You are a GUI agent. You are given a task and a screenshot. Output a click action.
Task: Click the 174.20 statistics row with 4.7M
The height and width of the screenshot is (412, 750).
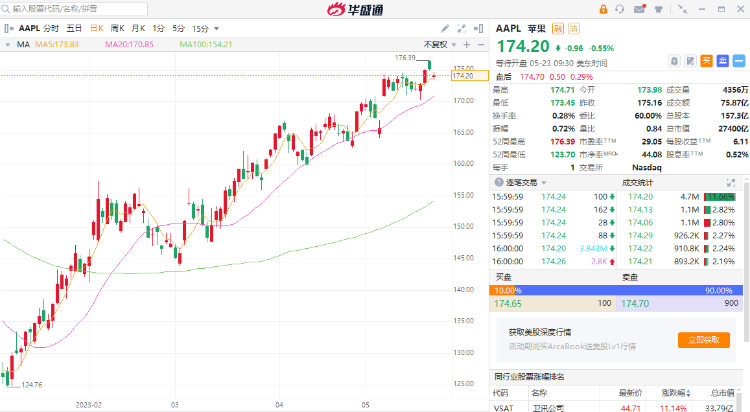tap(682, 197)
